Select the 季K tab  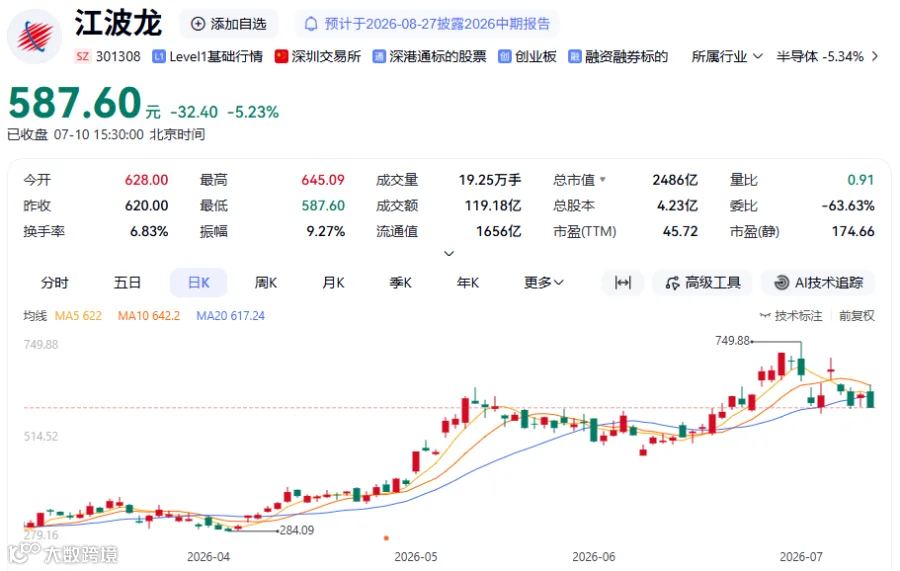(x=400, y=283)
